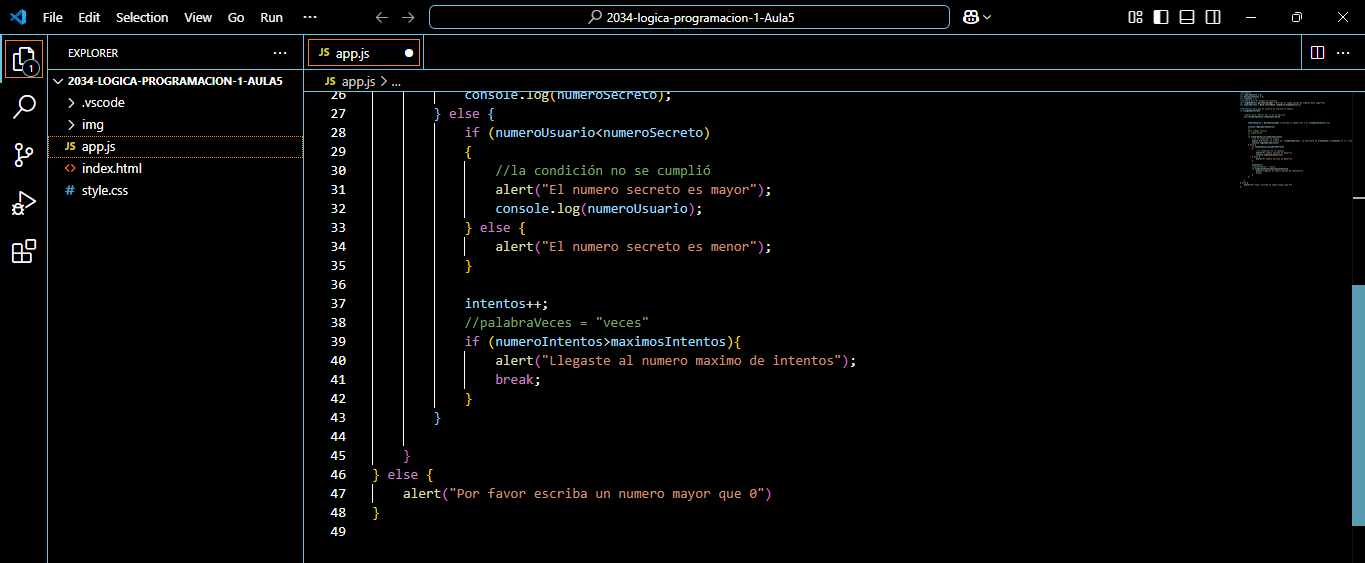This screenshot has height=563, width=1365.
Task: Select the app.js editor tab
Action: pos(364,52)
